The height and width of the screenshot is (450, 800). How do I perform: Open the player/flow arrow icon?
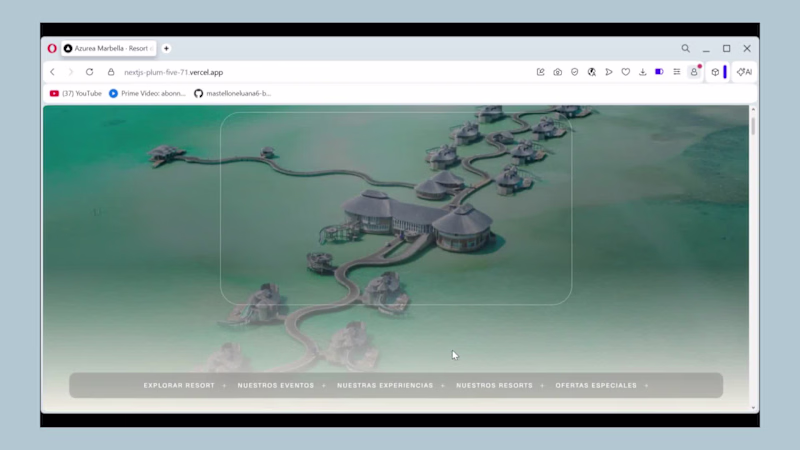pos(609,72)
